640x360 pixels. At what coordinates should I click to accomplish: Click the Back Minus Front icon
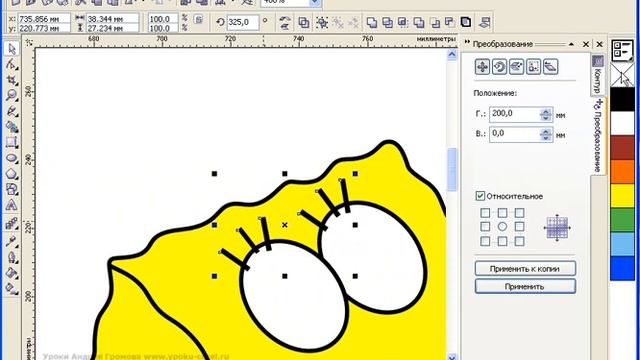[450, 22]
